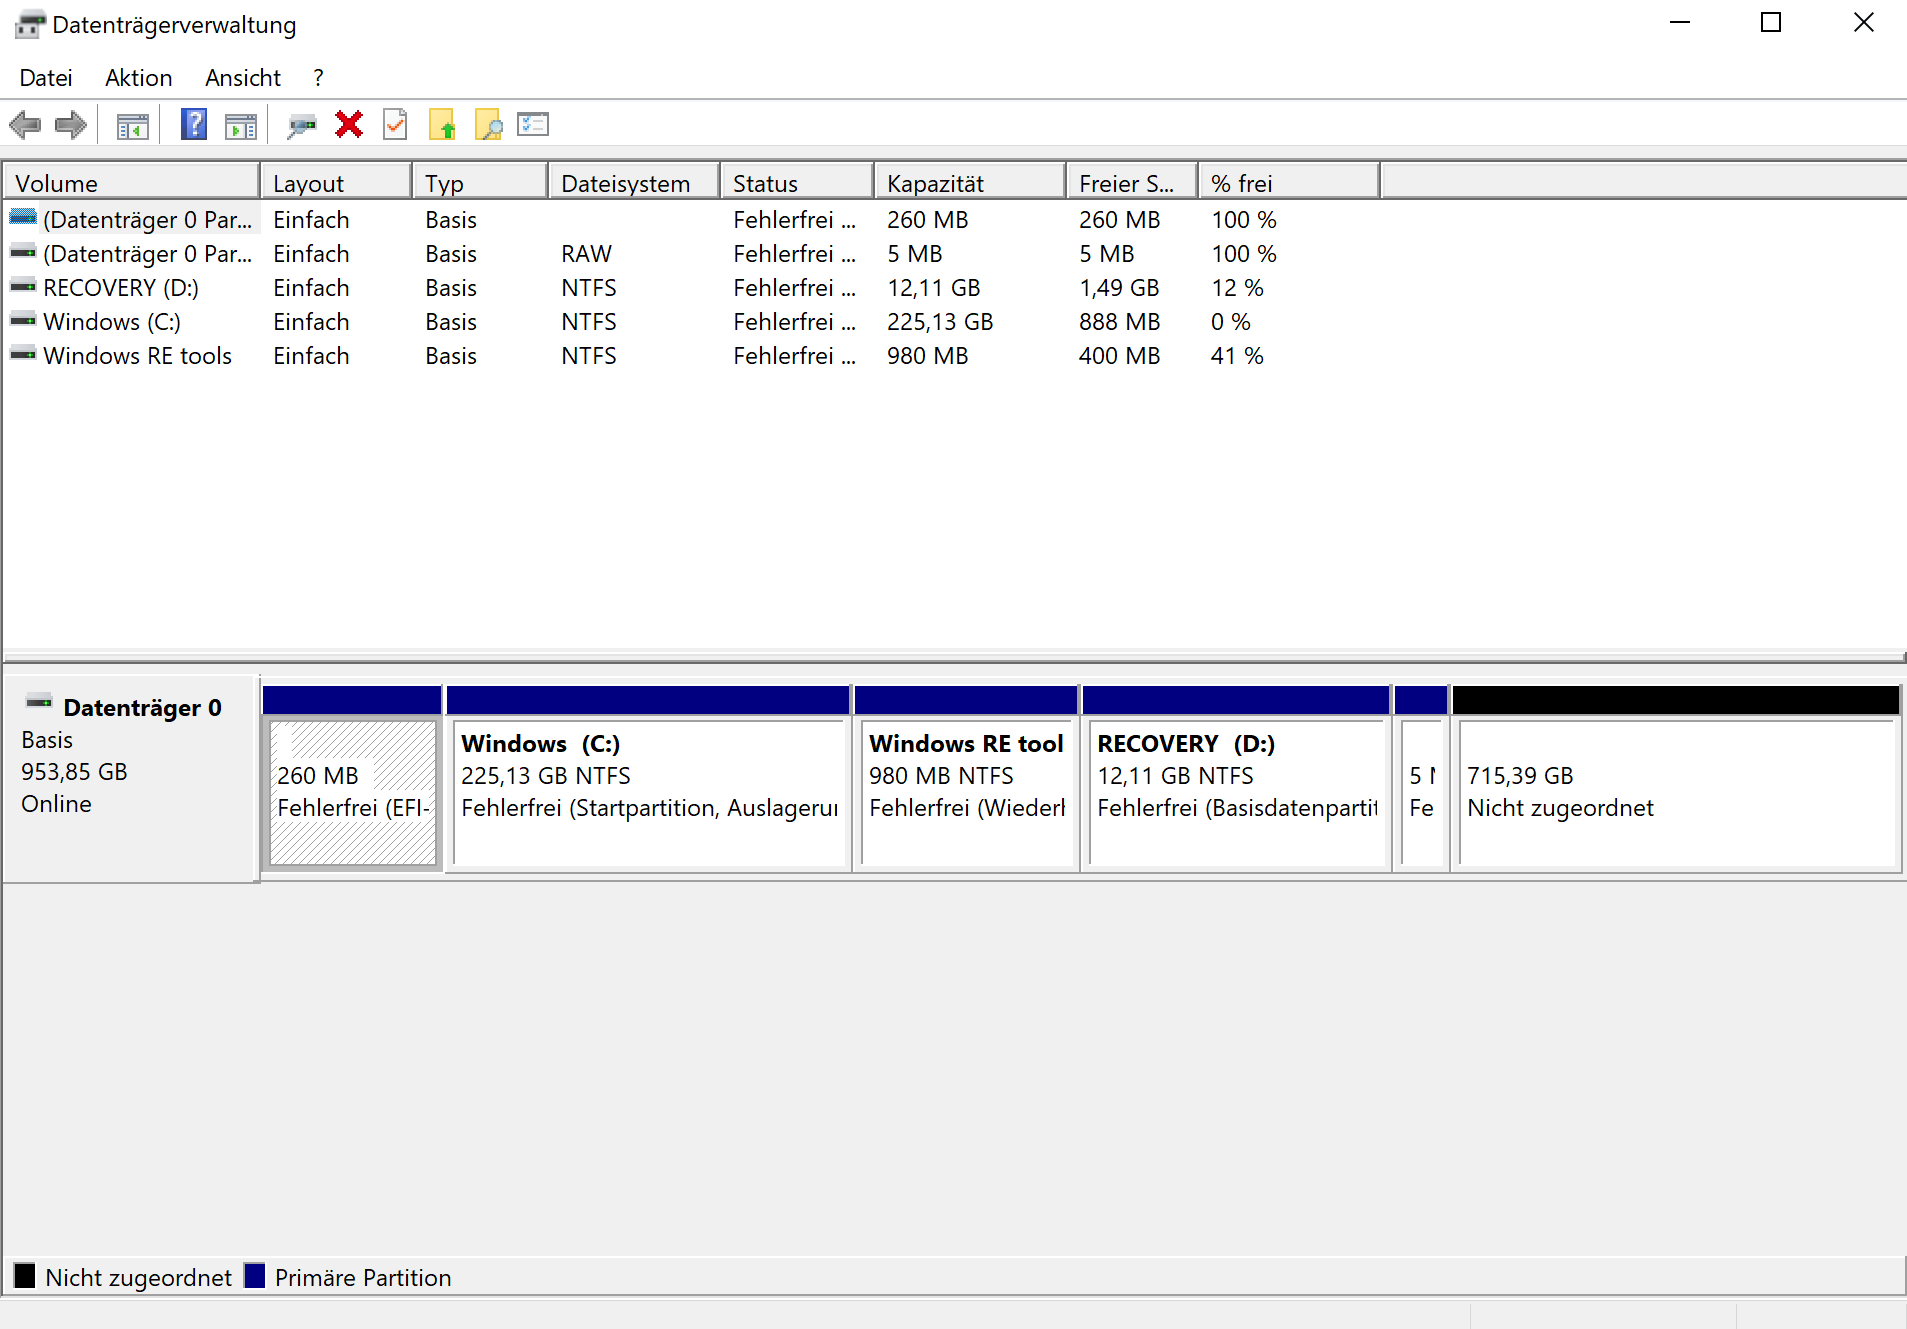Open the Ansicht menu
This screenshot has height=1329, width=1907.
coord(243,78)
